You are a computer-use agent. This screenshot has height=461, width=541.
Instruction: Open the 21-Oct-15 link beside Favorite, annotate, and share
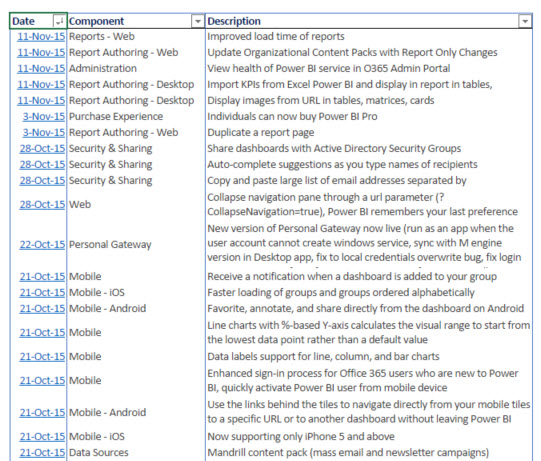42,308
